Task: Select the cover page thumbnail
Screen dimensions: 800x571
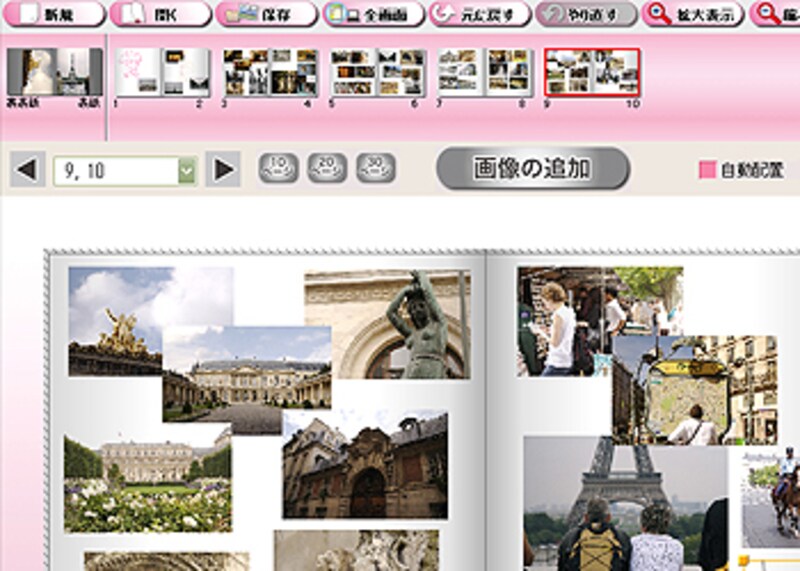Action: click(55, 72)
